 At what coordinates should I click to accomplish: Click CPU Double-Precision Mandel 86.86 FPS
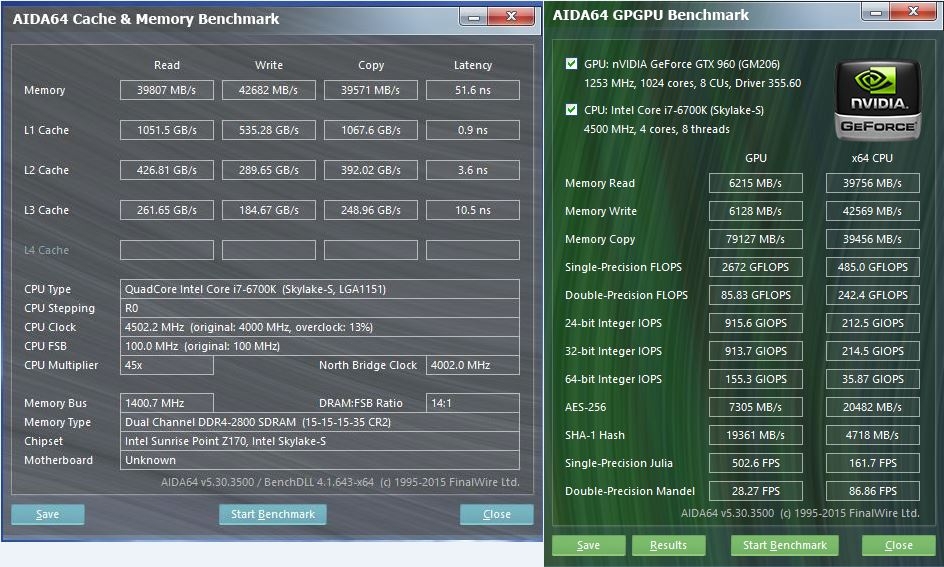872,491
